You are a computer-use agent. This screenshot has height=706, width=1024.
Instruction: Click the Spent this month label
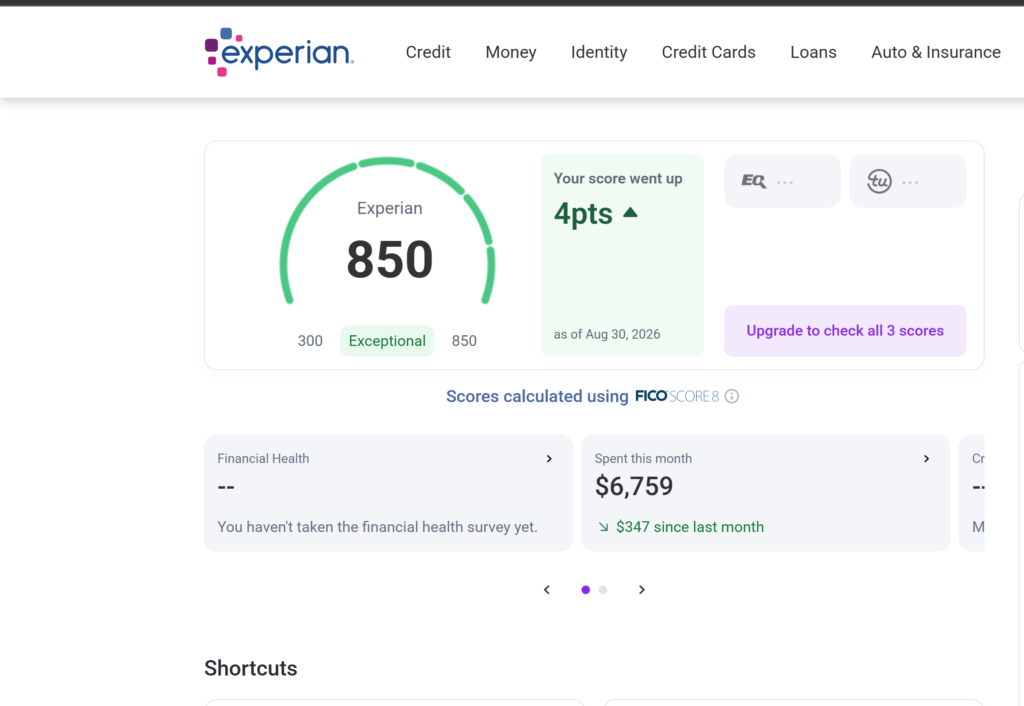(643, 458)
